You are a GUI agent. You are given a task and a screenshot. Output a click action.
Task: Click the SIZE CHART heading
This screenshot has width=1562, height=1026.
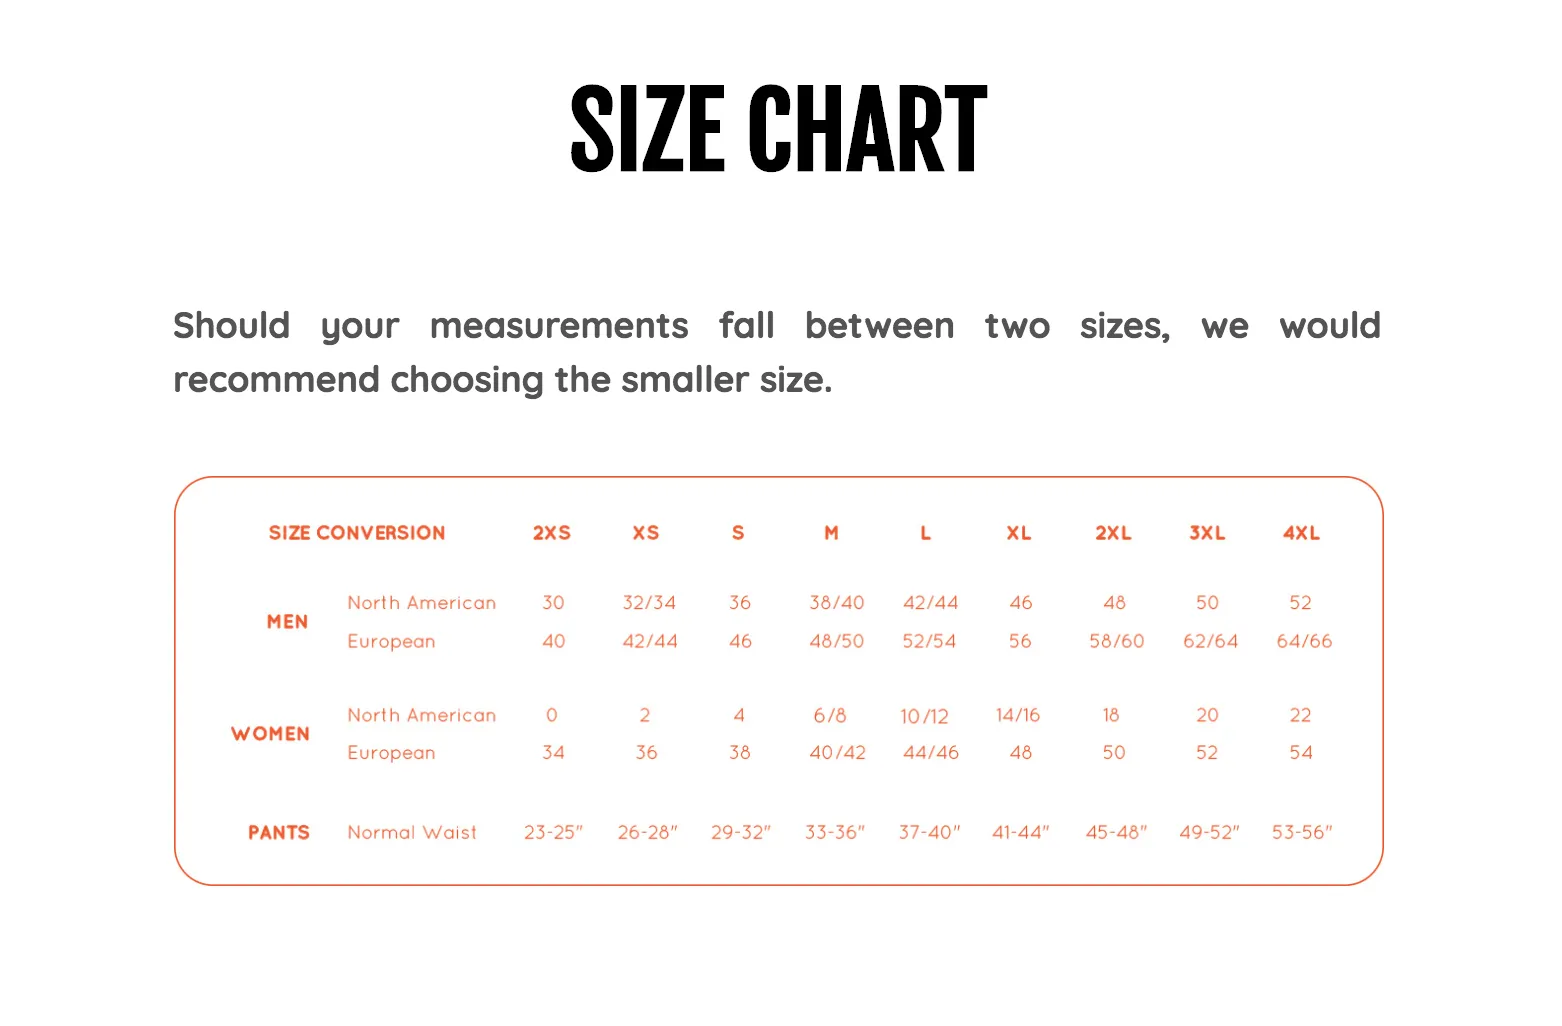(779, 129)
